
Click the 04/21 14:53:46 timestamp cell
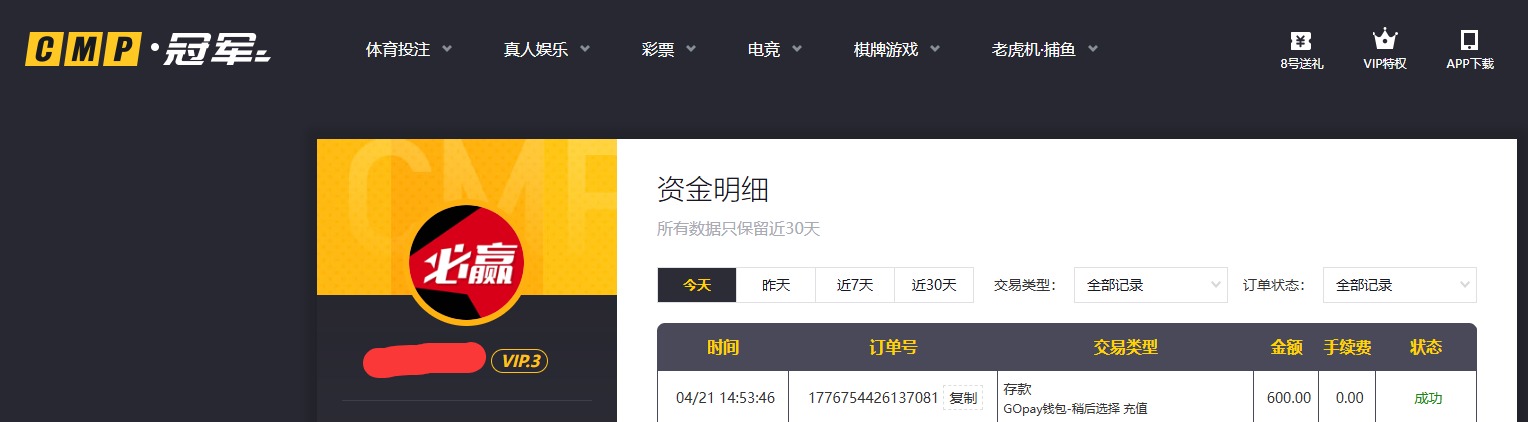click(725, 398)
